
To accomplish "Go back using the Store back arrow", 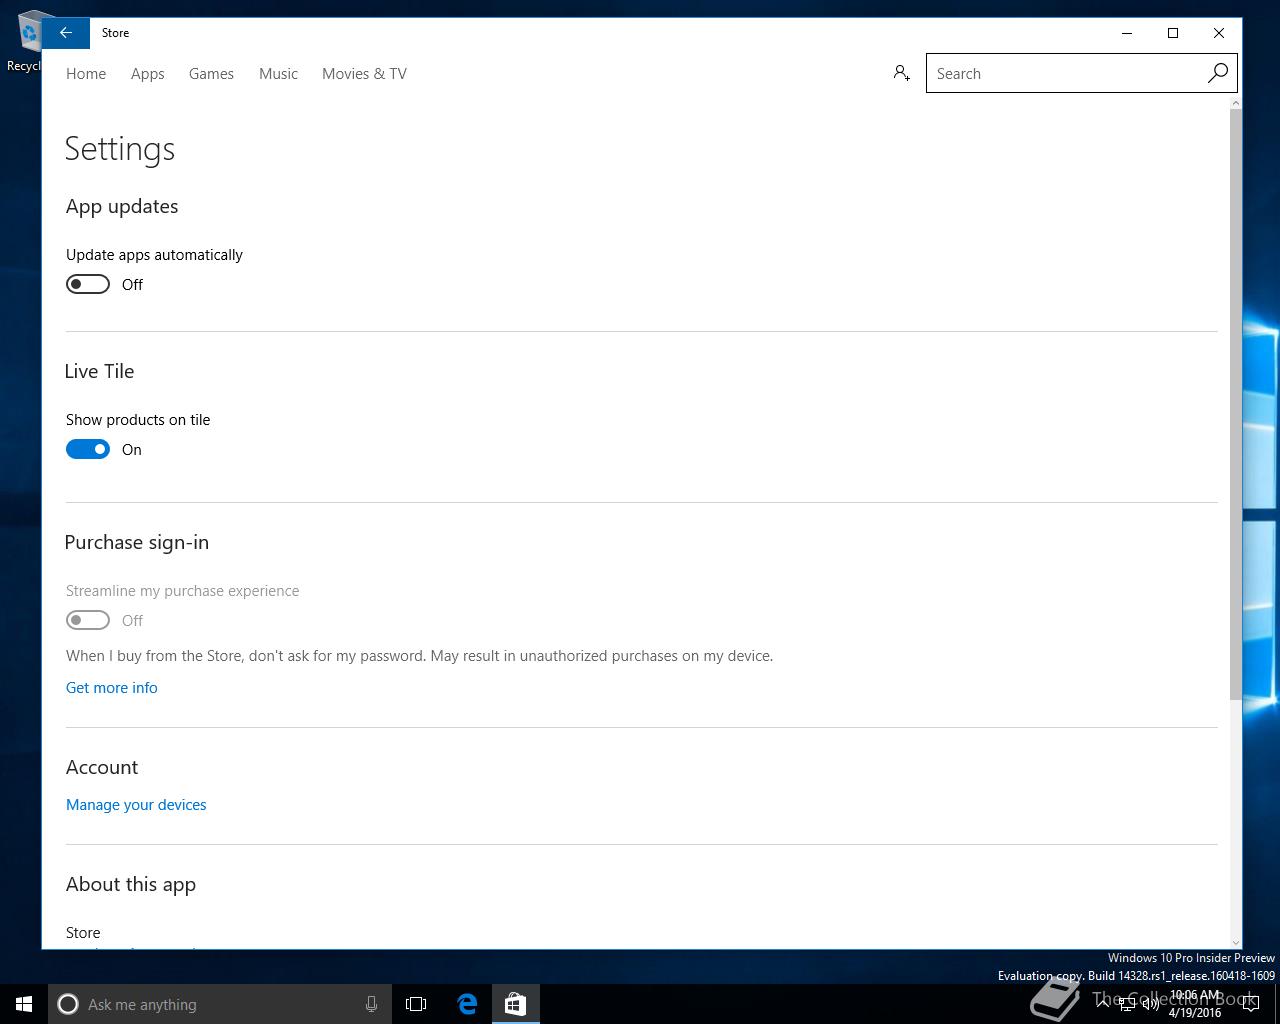I will 66,33.
